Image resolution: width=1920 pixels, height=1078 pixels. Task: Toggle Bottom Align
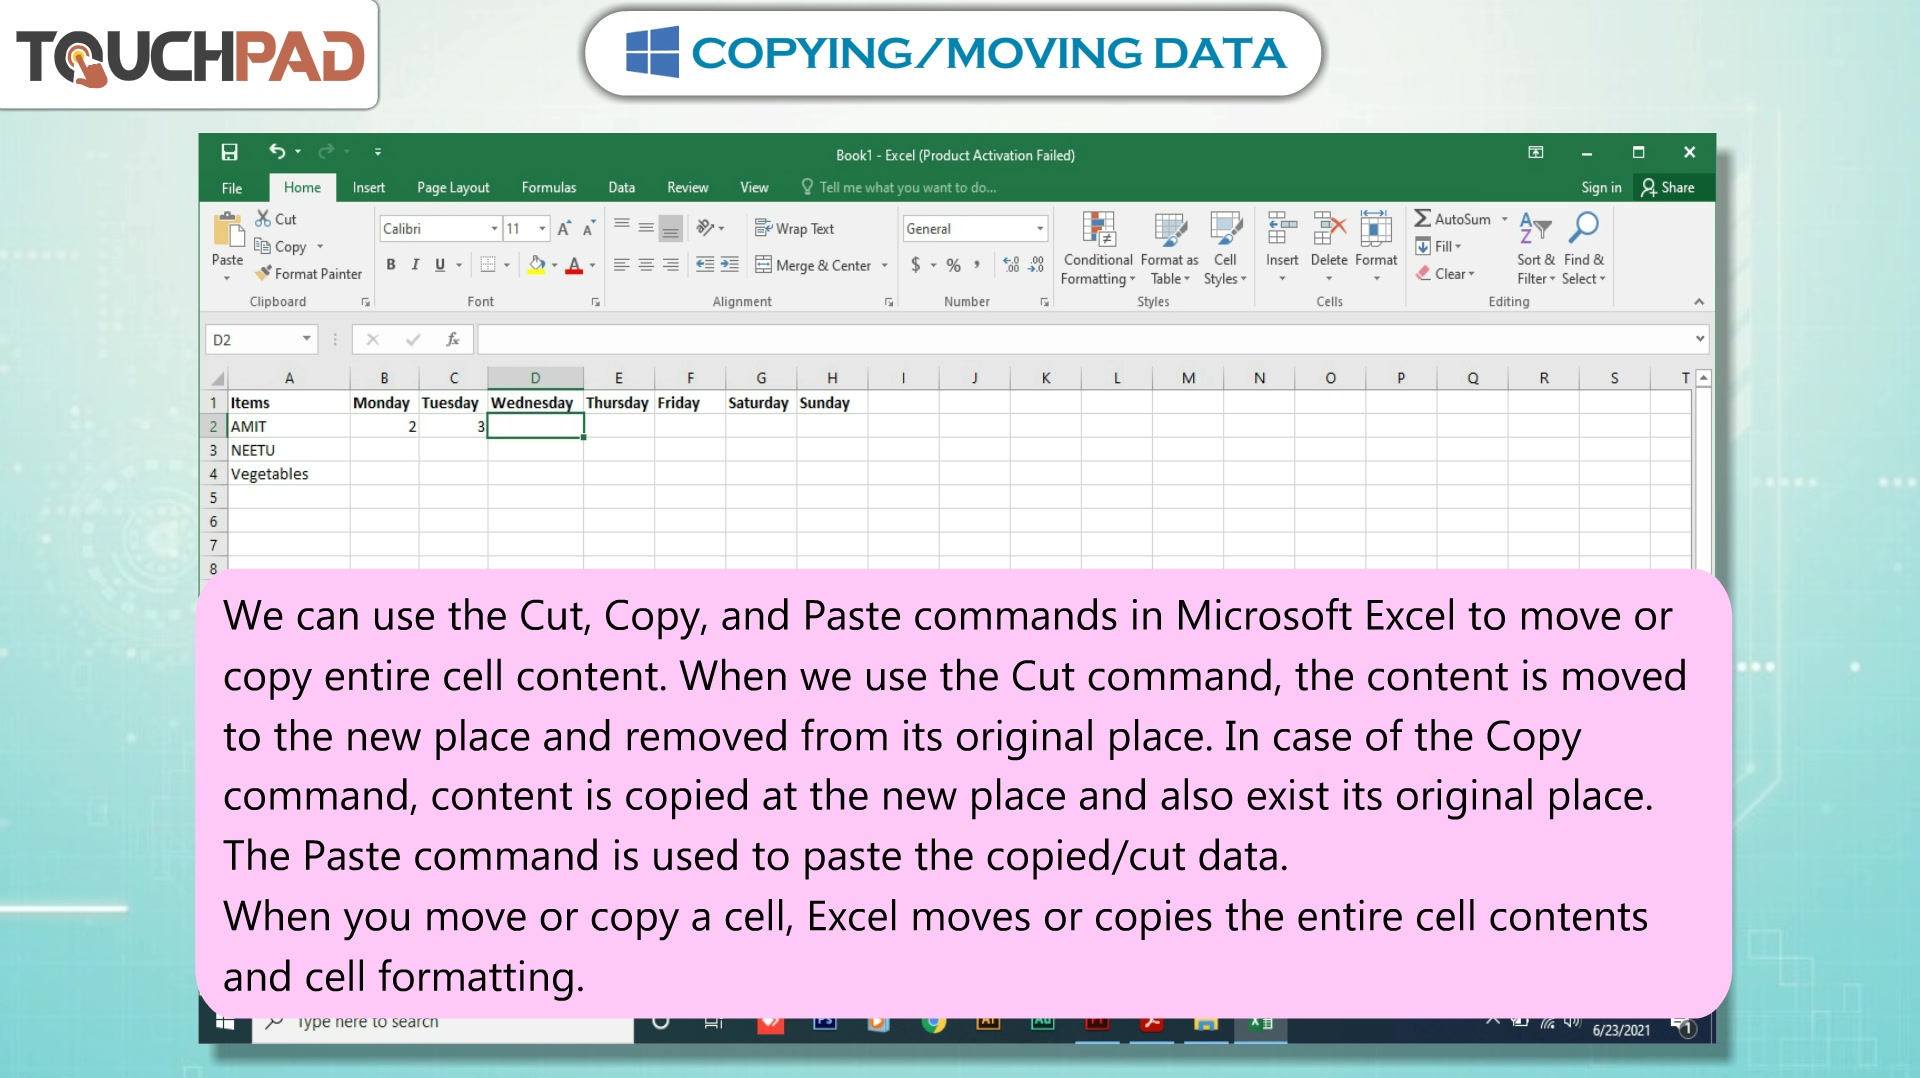(x=670, y=229)
